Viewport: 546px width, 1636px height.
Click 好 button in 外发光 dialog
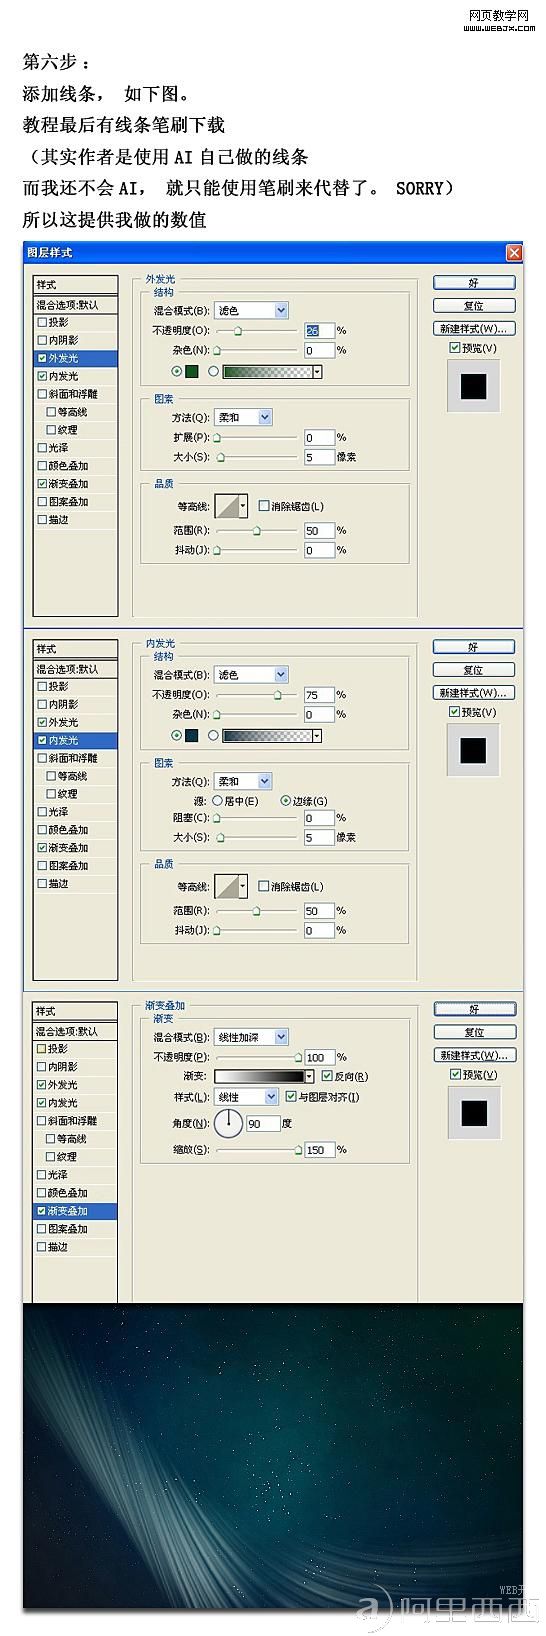(x=474, y=283)
